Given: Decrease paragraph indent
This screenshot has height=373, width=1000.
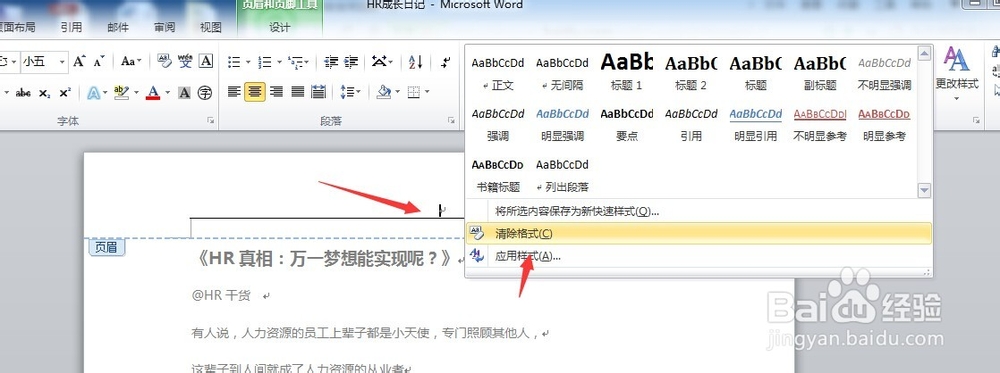Looking at the screenshot, I should 331,62.
